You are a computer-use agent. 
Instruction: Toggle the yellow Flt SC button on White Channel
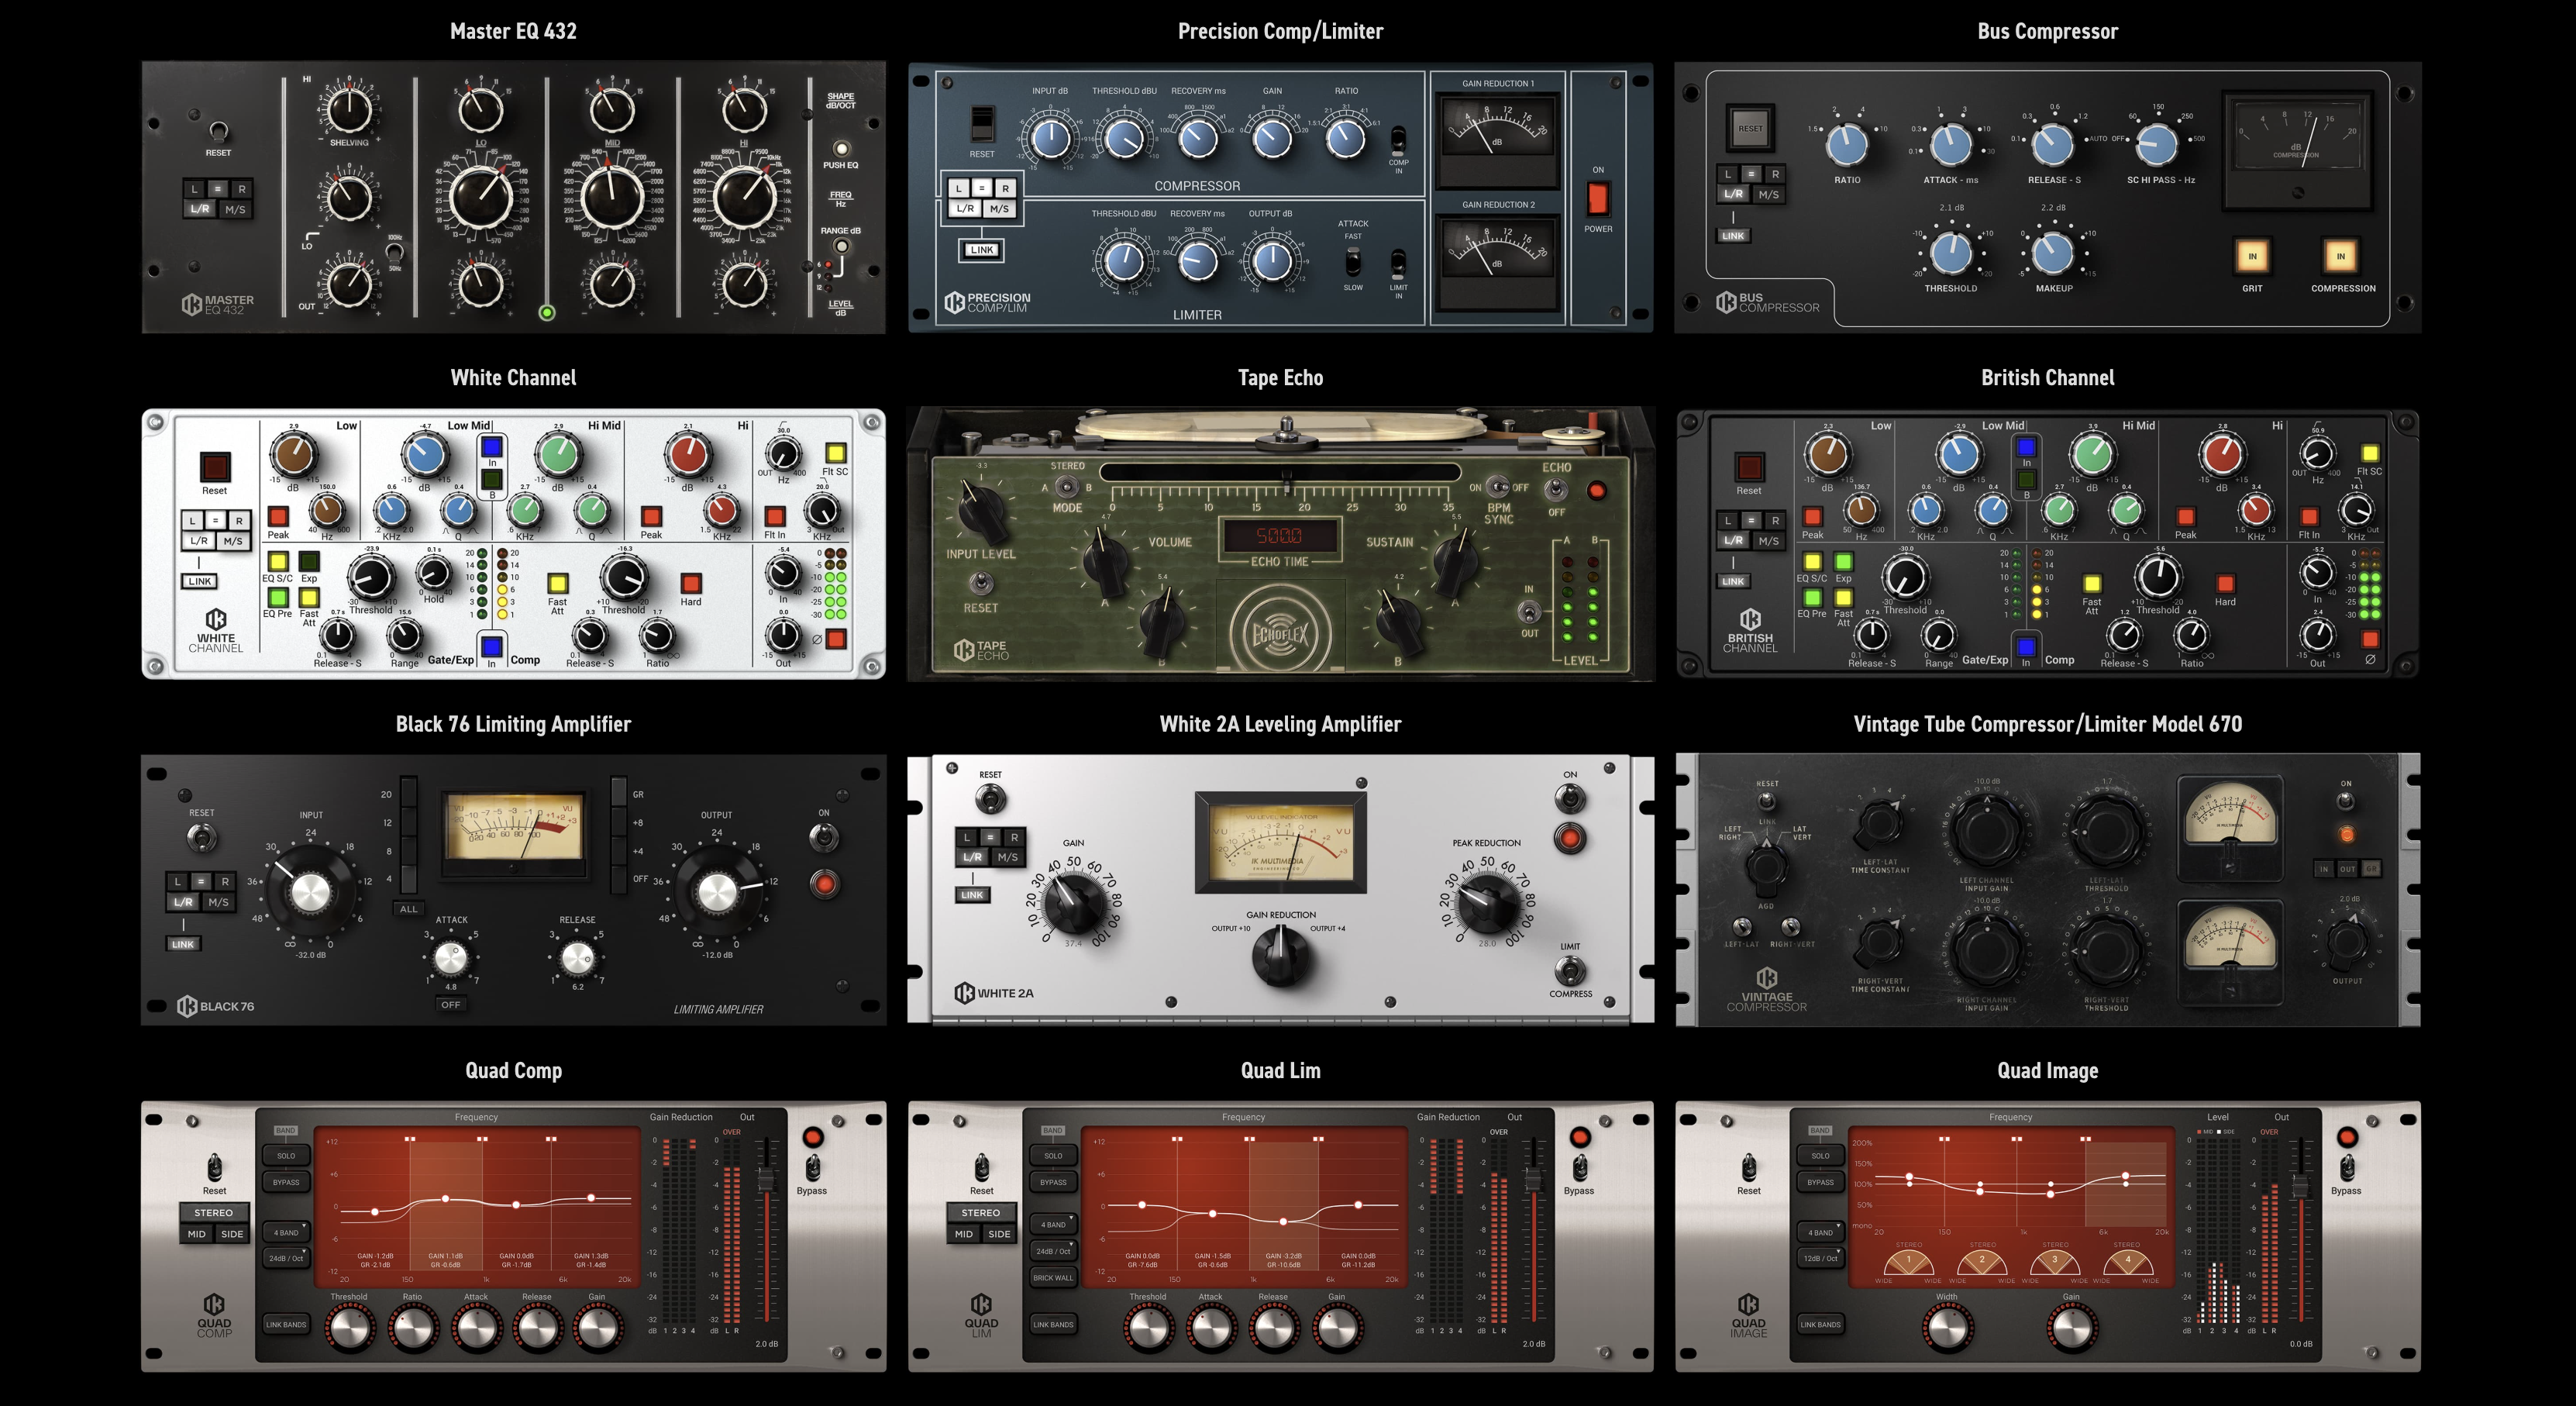835,453
